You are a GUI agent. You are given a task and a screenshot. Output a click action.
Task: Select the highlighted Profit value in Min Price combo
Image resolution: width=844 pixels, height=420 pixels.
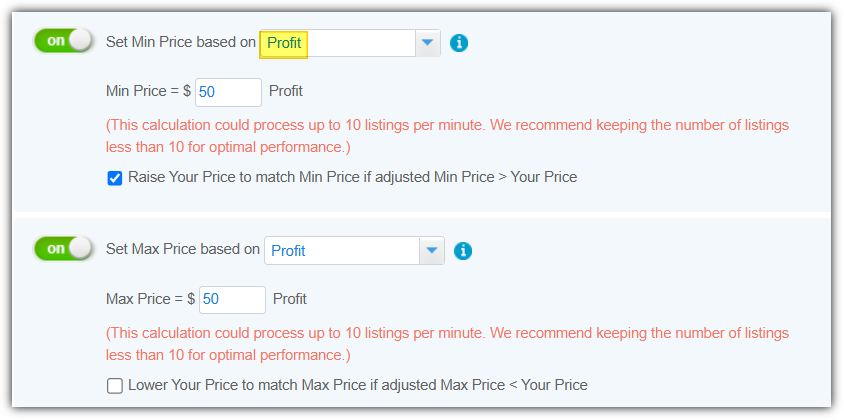(x=284, y=43)
